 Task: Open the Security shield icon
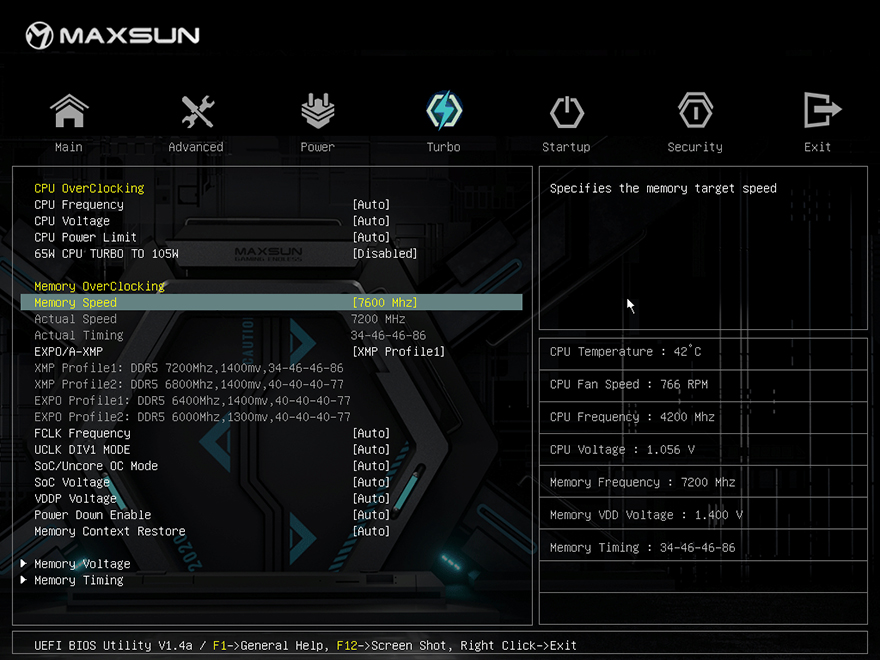pyautogui.click(x=695, y=111)
